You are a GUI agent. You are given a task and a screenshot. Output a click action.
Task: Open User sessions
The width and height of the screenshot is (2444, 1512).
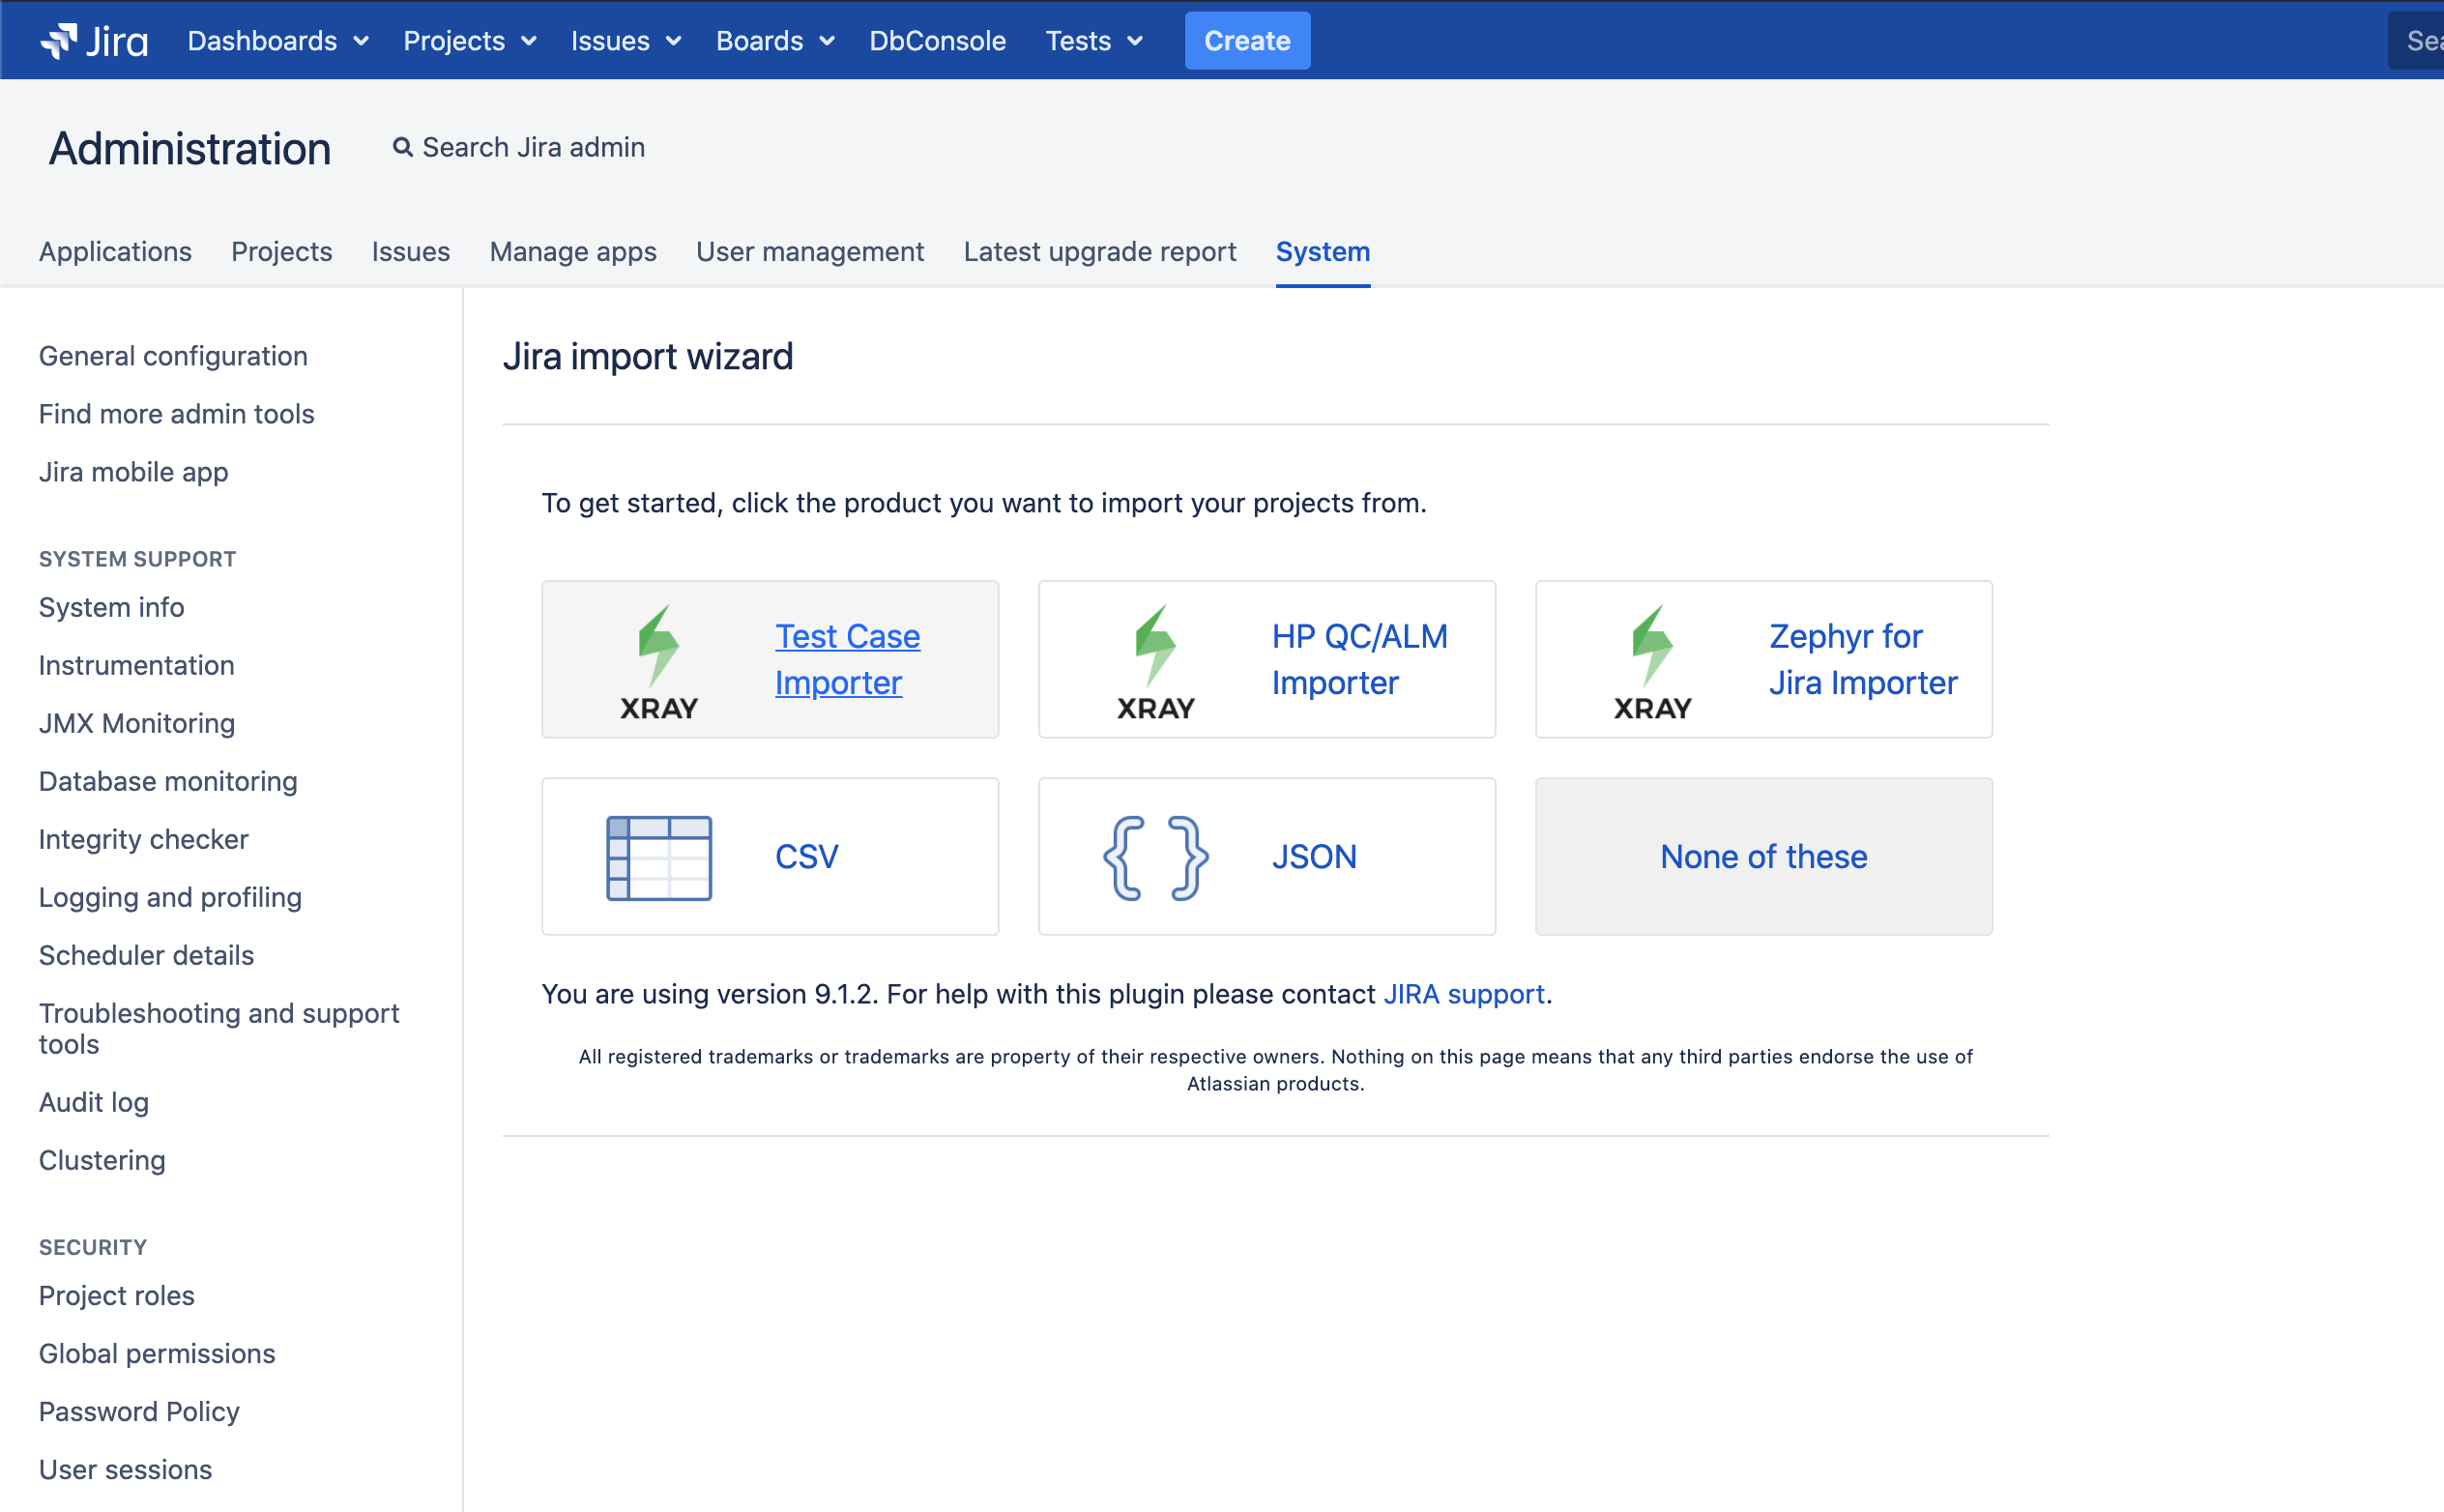(125, 1469)
